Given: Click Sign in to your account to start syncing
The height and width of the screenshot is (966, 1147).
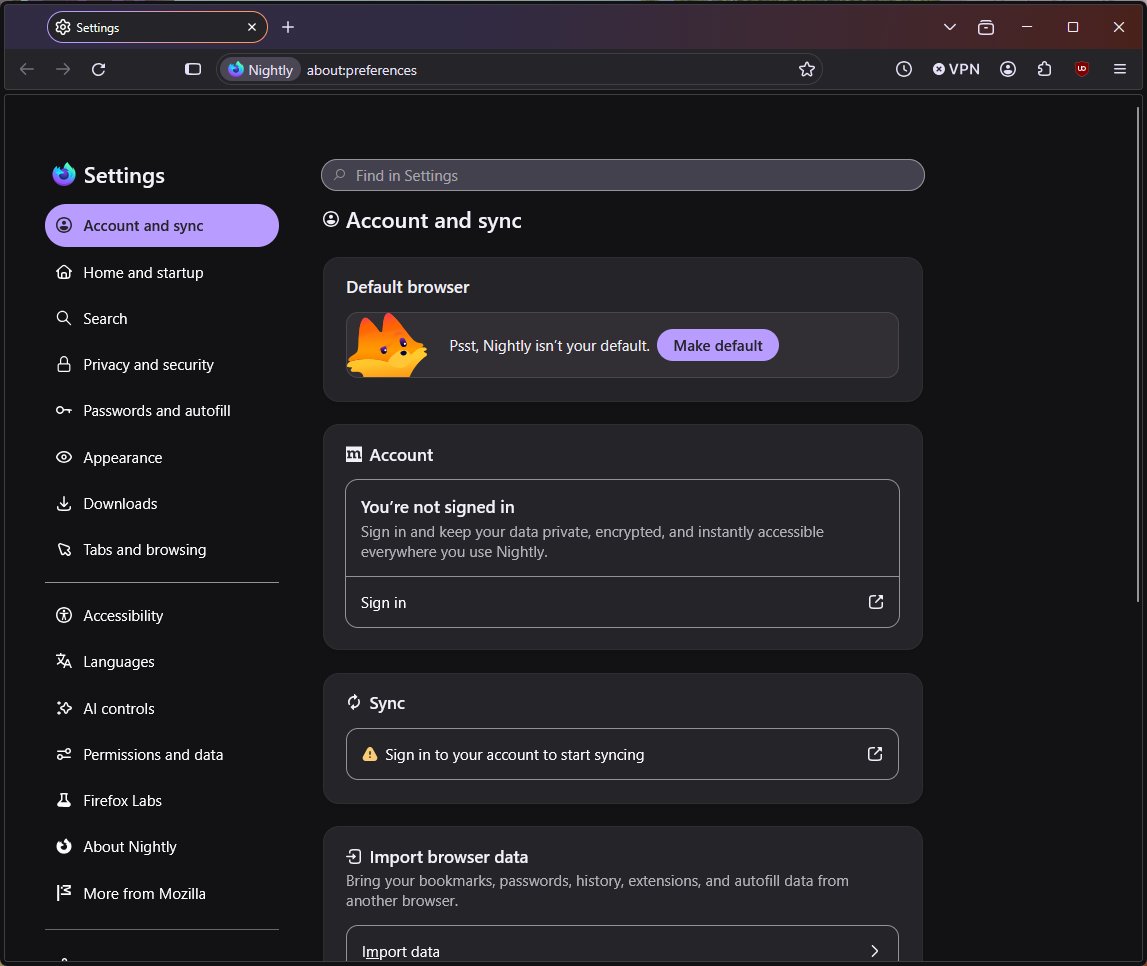Looking at the screenshot, I should [x=622, y=754].
